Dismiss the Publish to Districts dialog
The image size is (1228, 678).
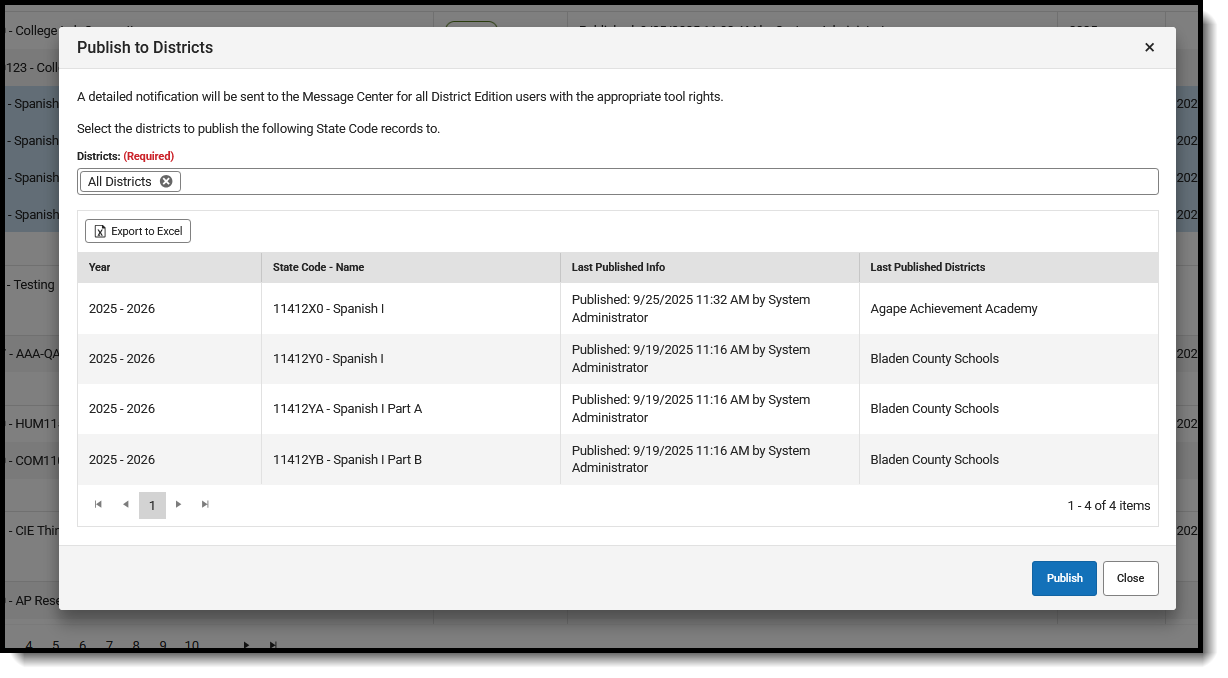tap(1149, 47)
